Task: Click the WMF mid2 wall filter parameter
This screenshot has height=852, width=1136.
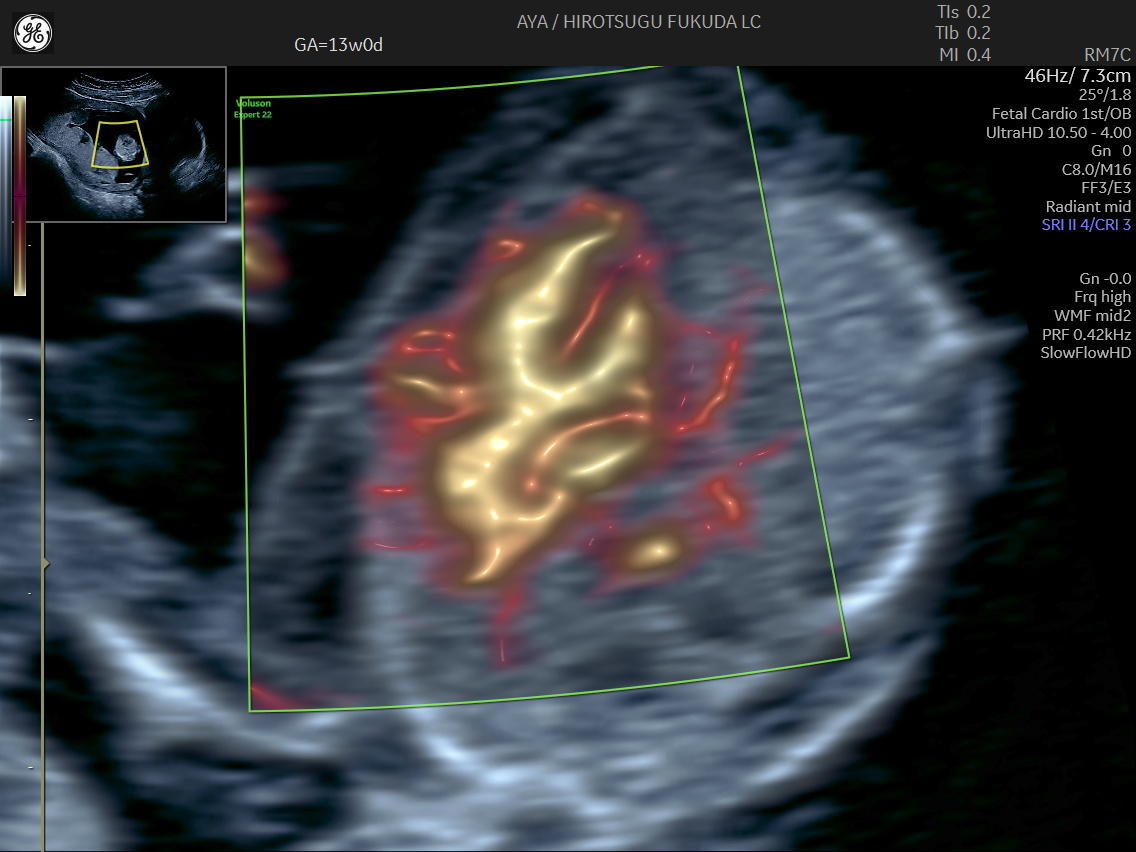Action: (1092, 316)
